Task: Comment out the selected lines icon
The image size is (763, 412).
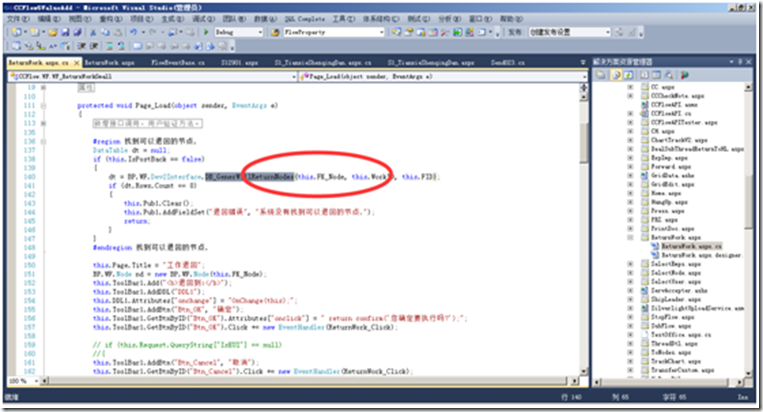Action: coord(110,46)
